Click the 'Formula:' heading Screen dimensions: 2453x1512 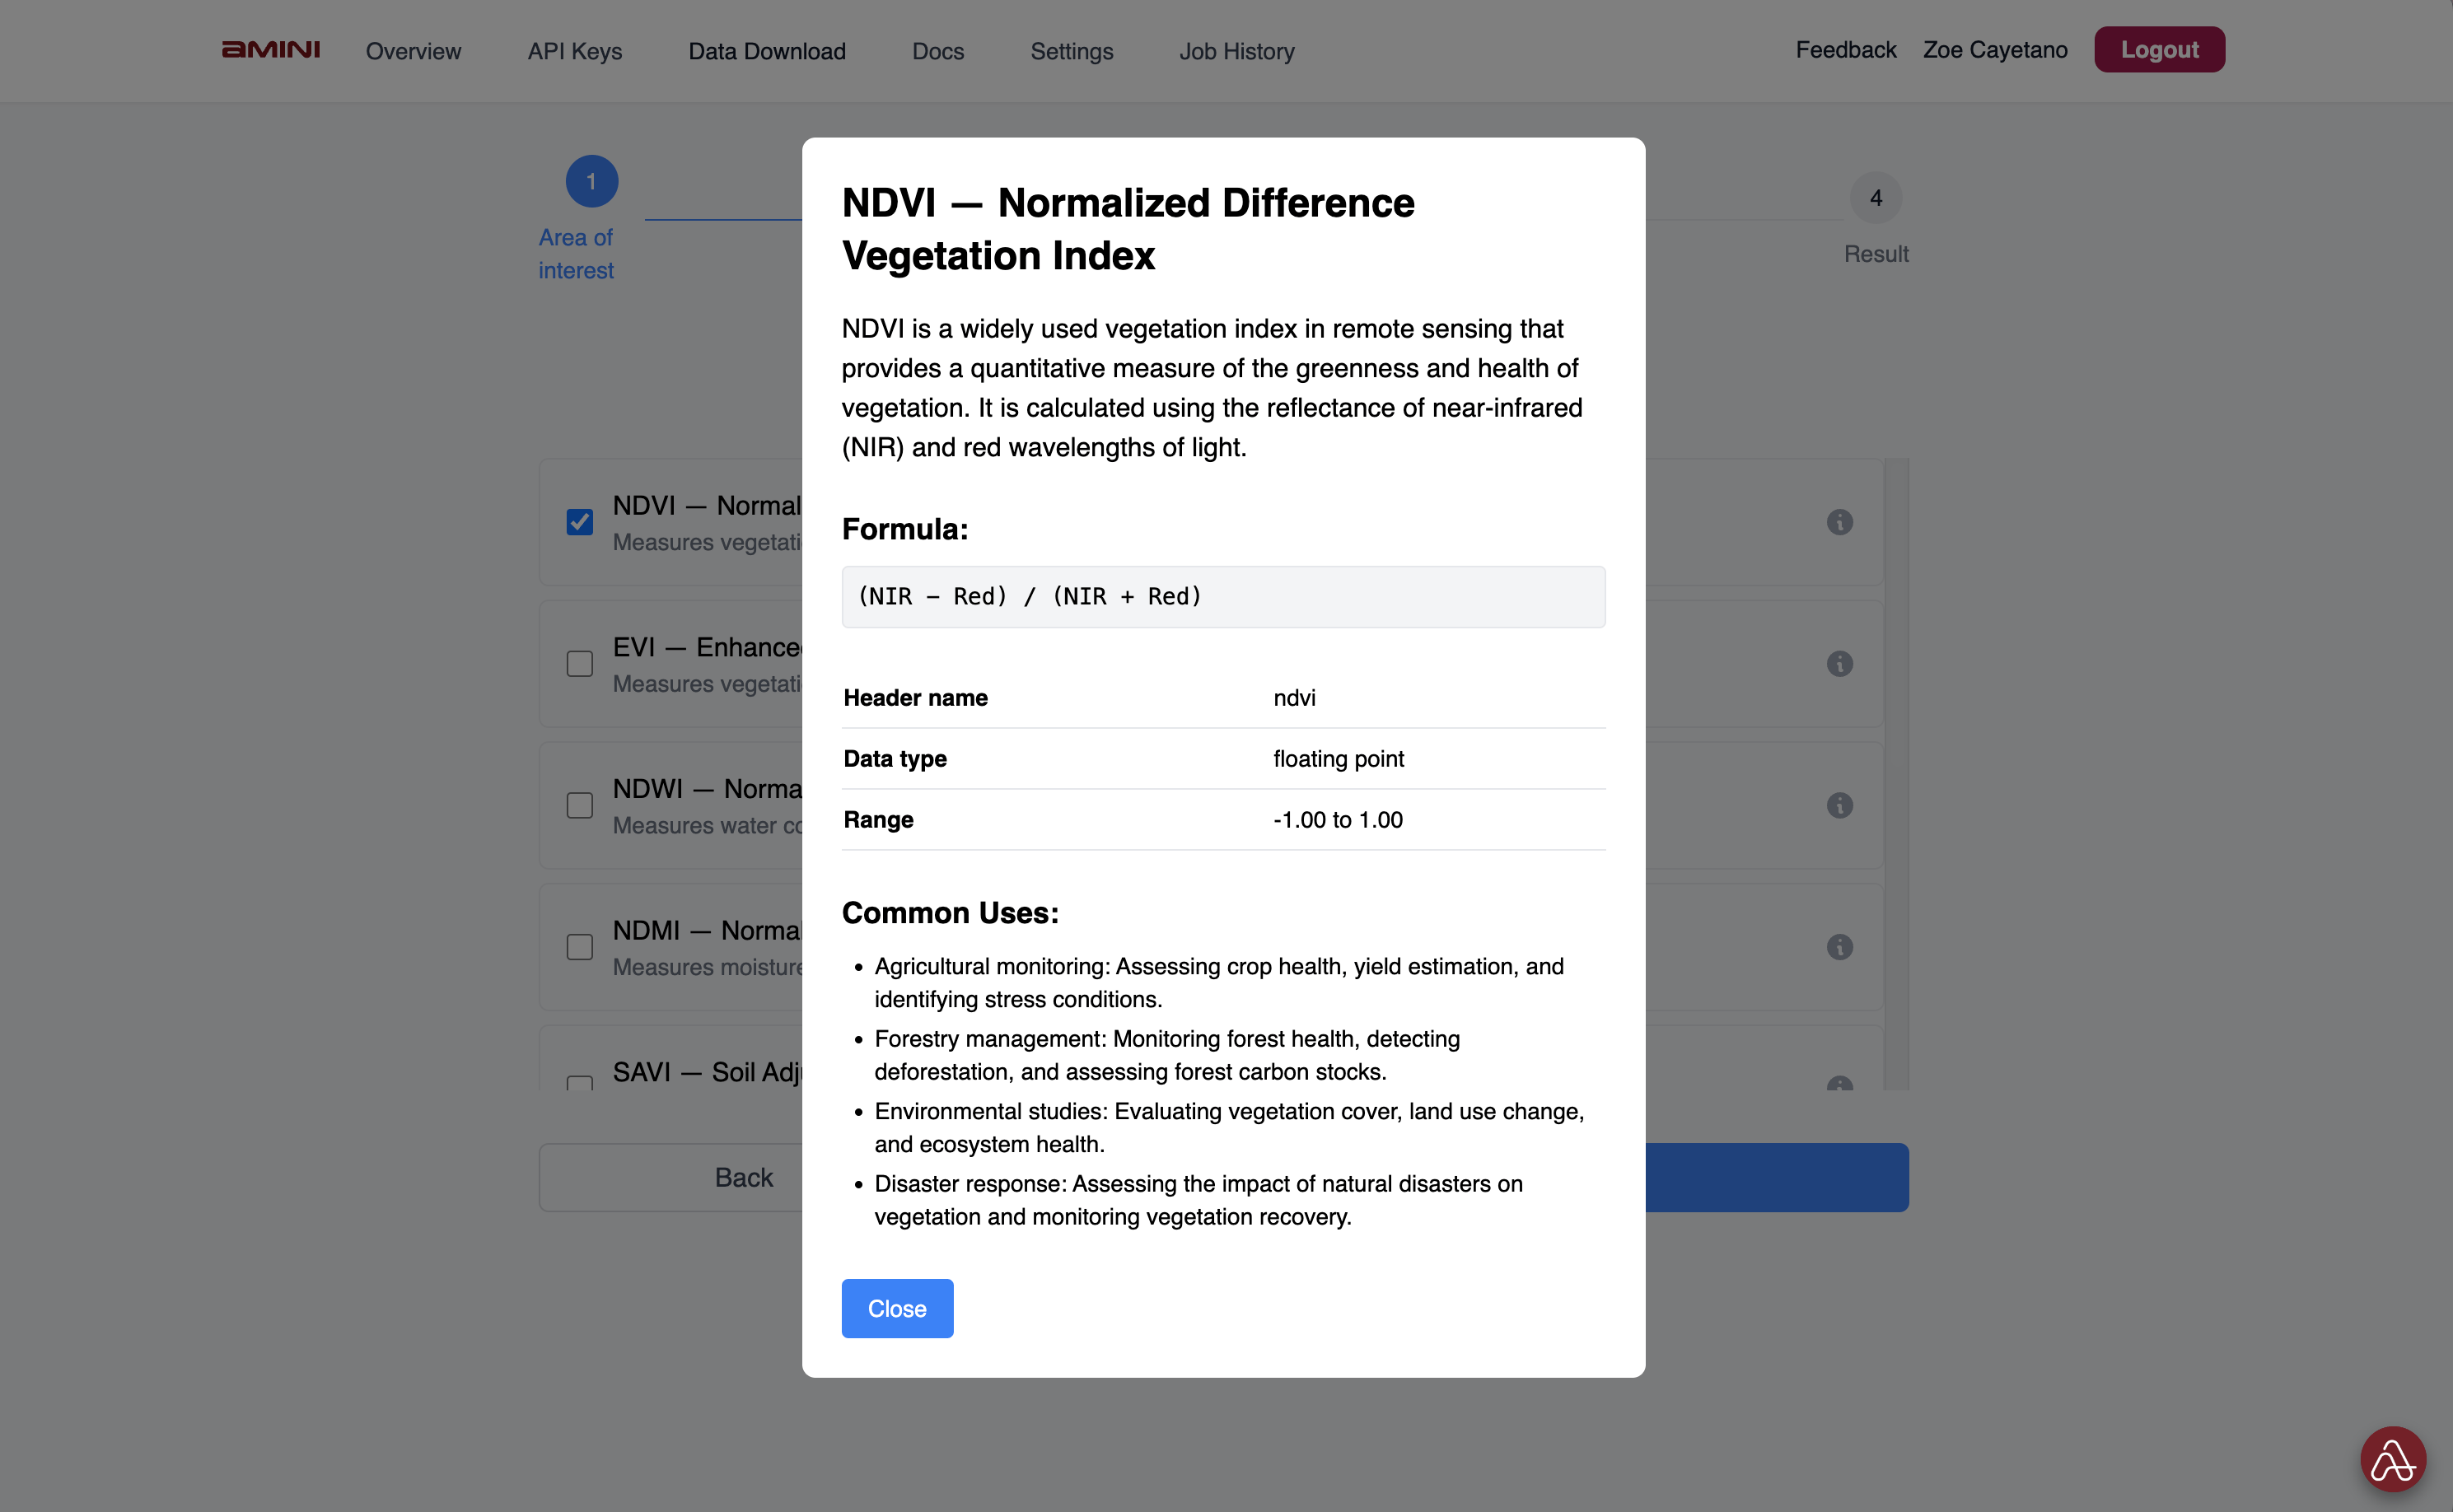[x=905, y=529]
